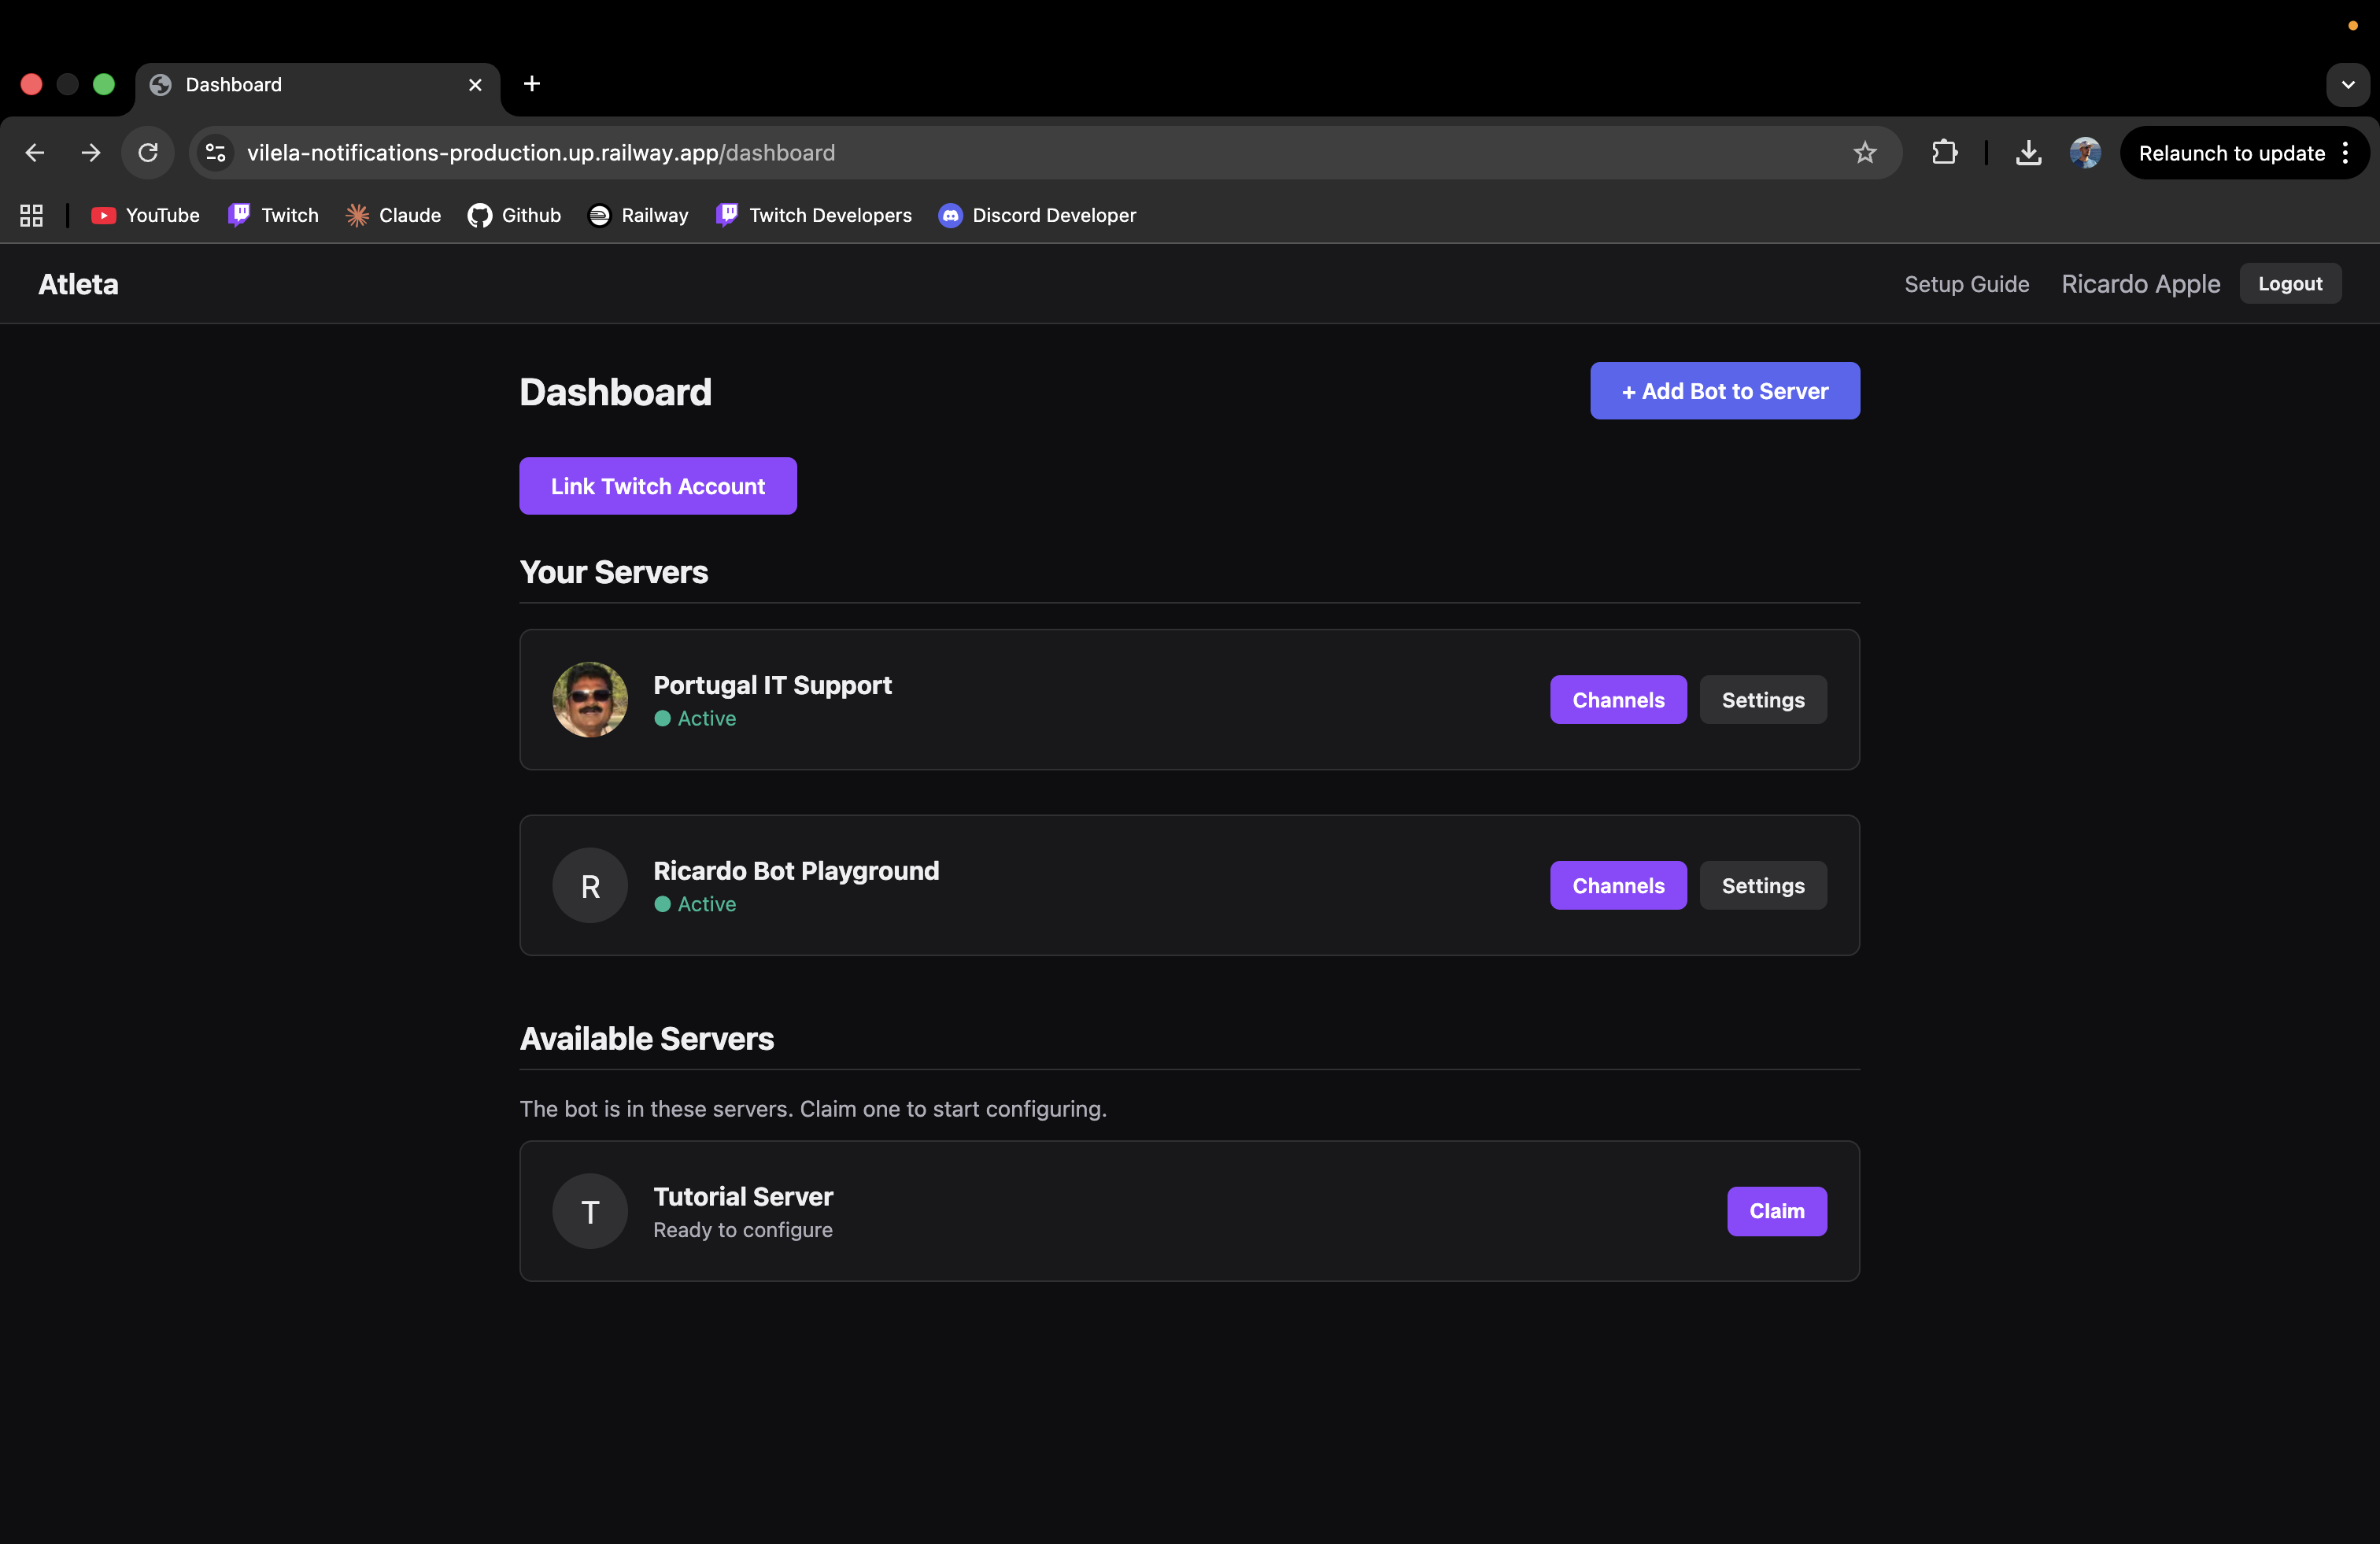Open the Discord Developer bookmark
This screenshot has height=1544, width=2380.
[x=1037, y=215]
